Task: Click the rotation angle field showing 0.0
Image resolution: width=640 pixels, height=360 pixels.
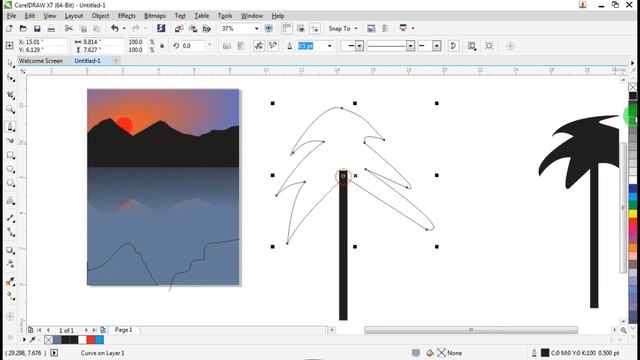Action: [192, 46]
